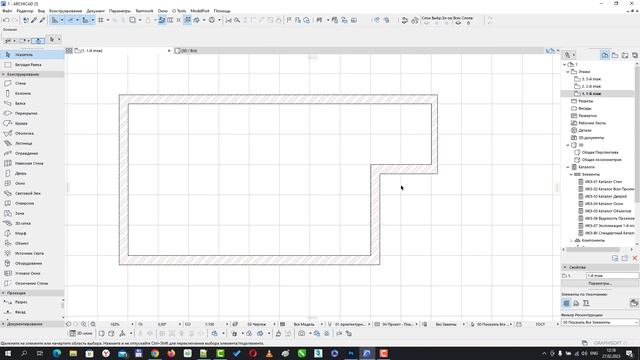Select the Колонна (Column) tool
Image resolution: width=640 pixels, height=360 pixels.
(32, 93)
